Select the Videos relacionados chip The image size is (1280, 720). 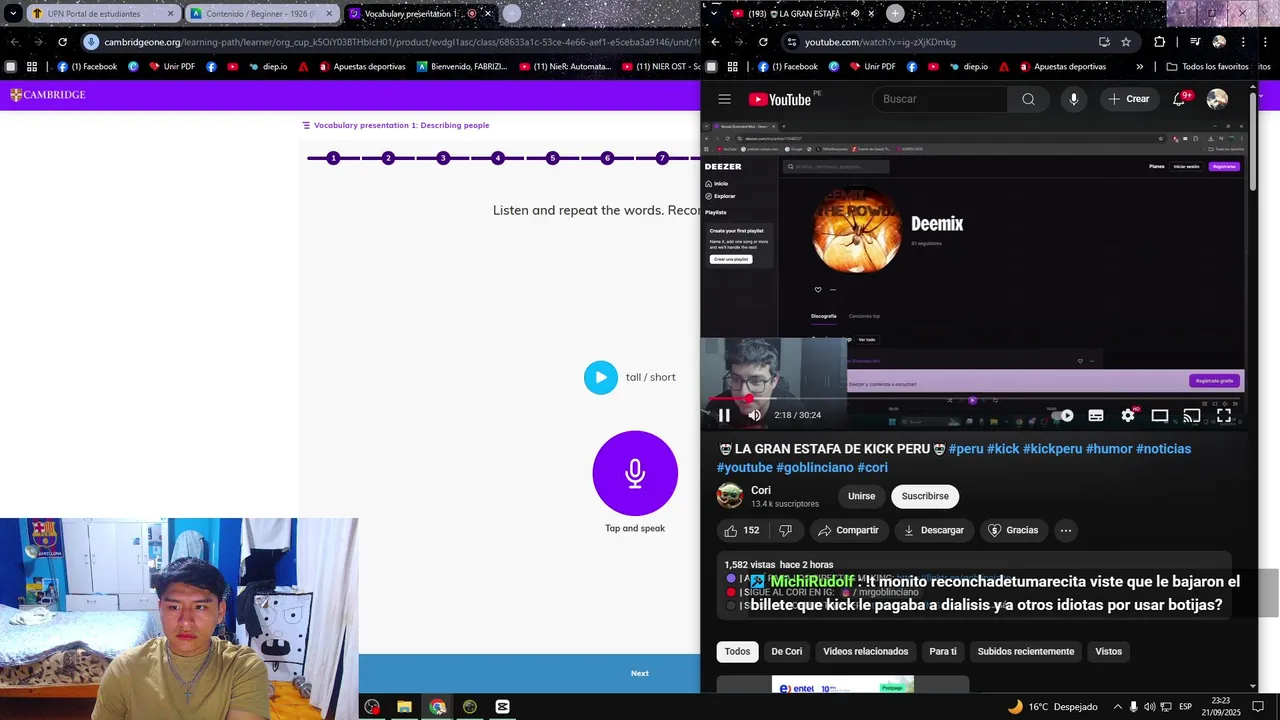[866, 651]
